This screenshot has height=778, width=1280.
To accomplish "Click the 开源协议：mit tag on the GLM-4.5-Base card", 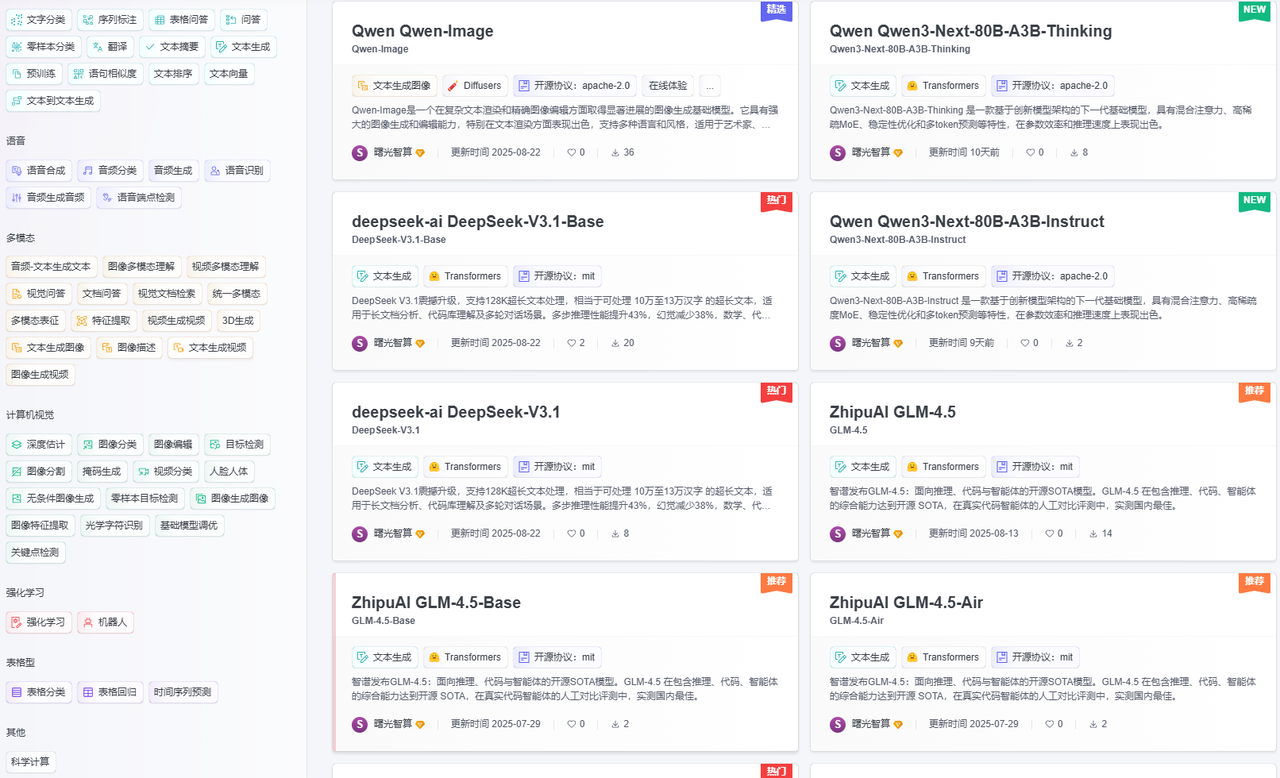I will tap(558, 657).
